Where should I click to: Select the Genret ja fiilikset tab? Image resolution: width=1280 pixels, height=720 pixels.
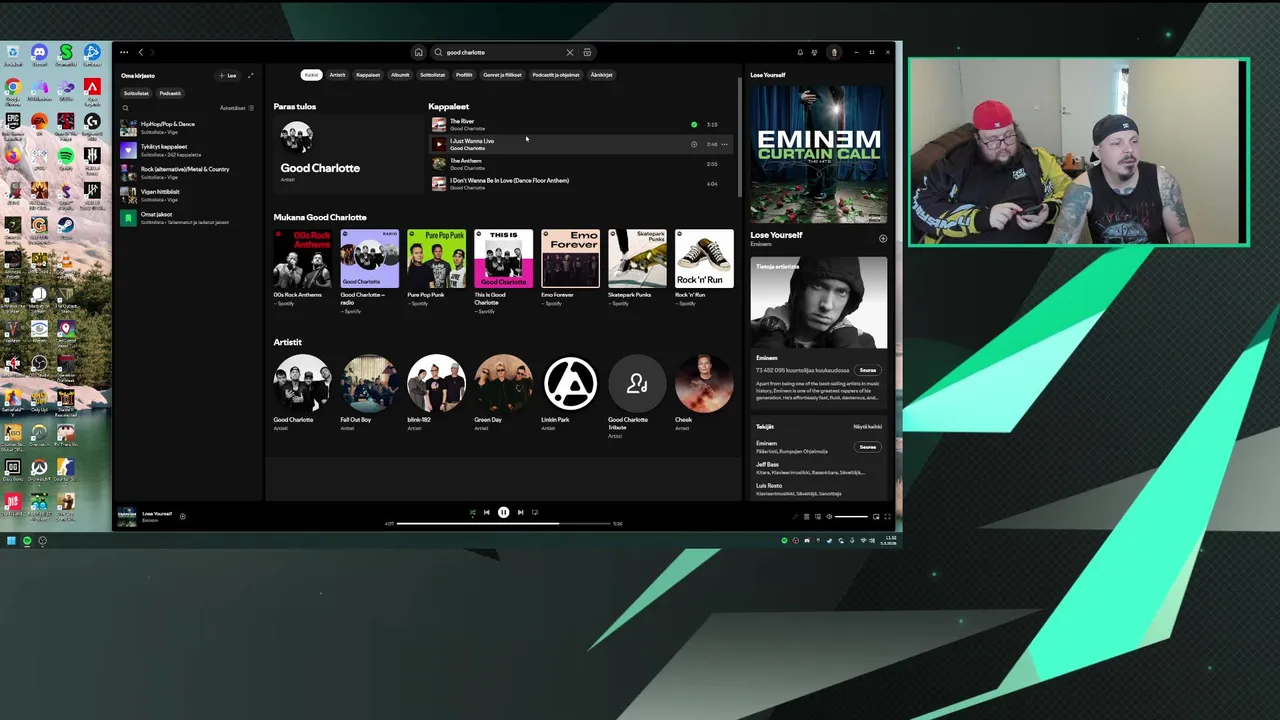point(502,75)
